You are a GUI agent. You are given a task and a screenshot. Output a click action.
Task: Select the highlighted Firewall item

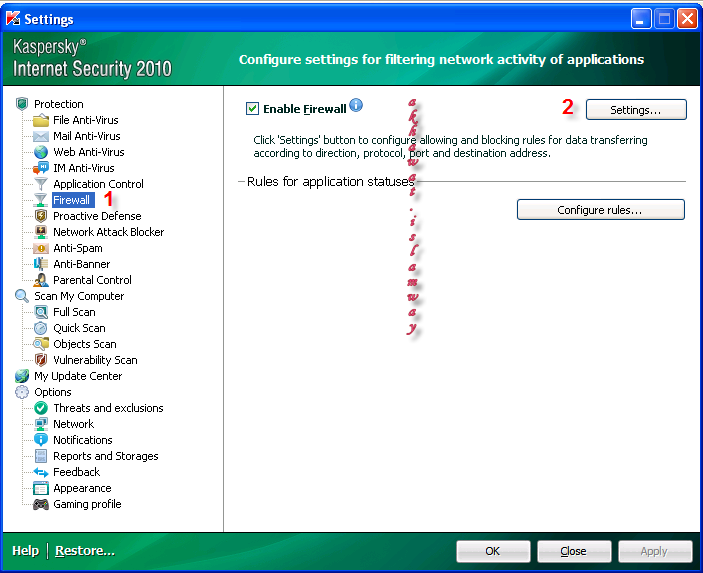point(73,200)
